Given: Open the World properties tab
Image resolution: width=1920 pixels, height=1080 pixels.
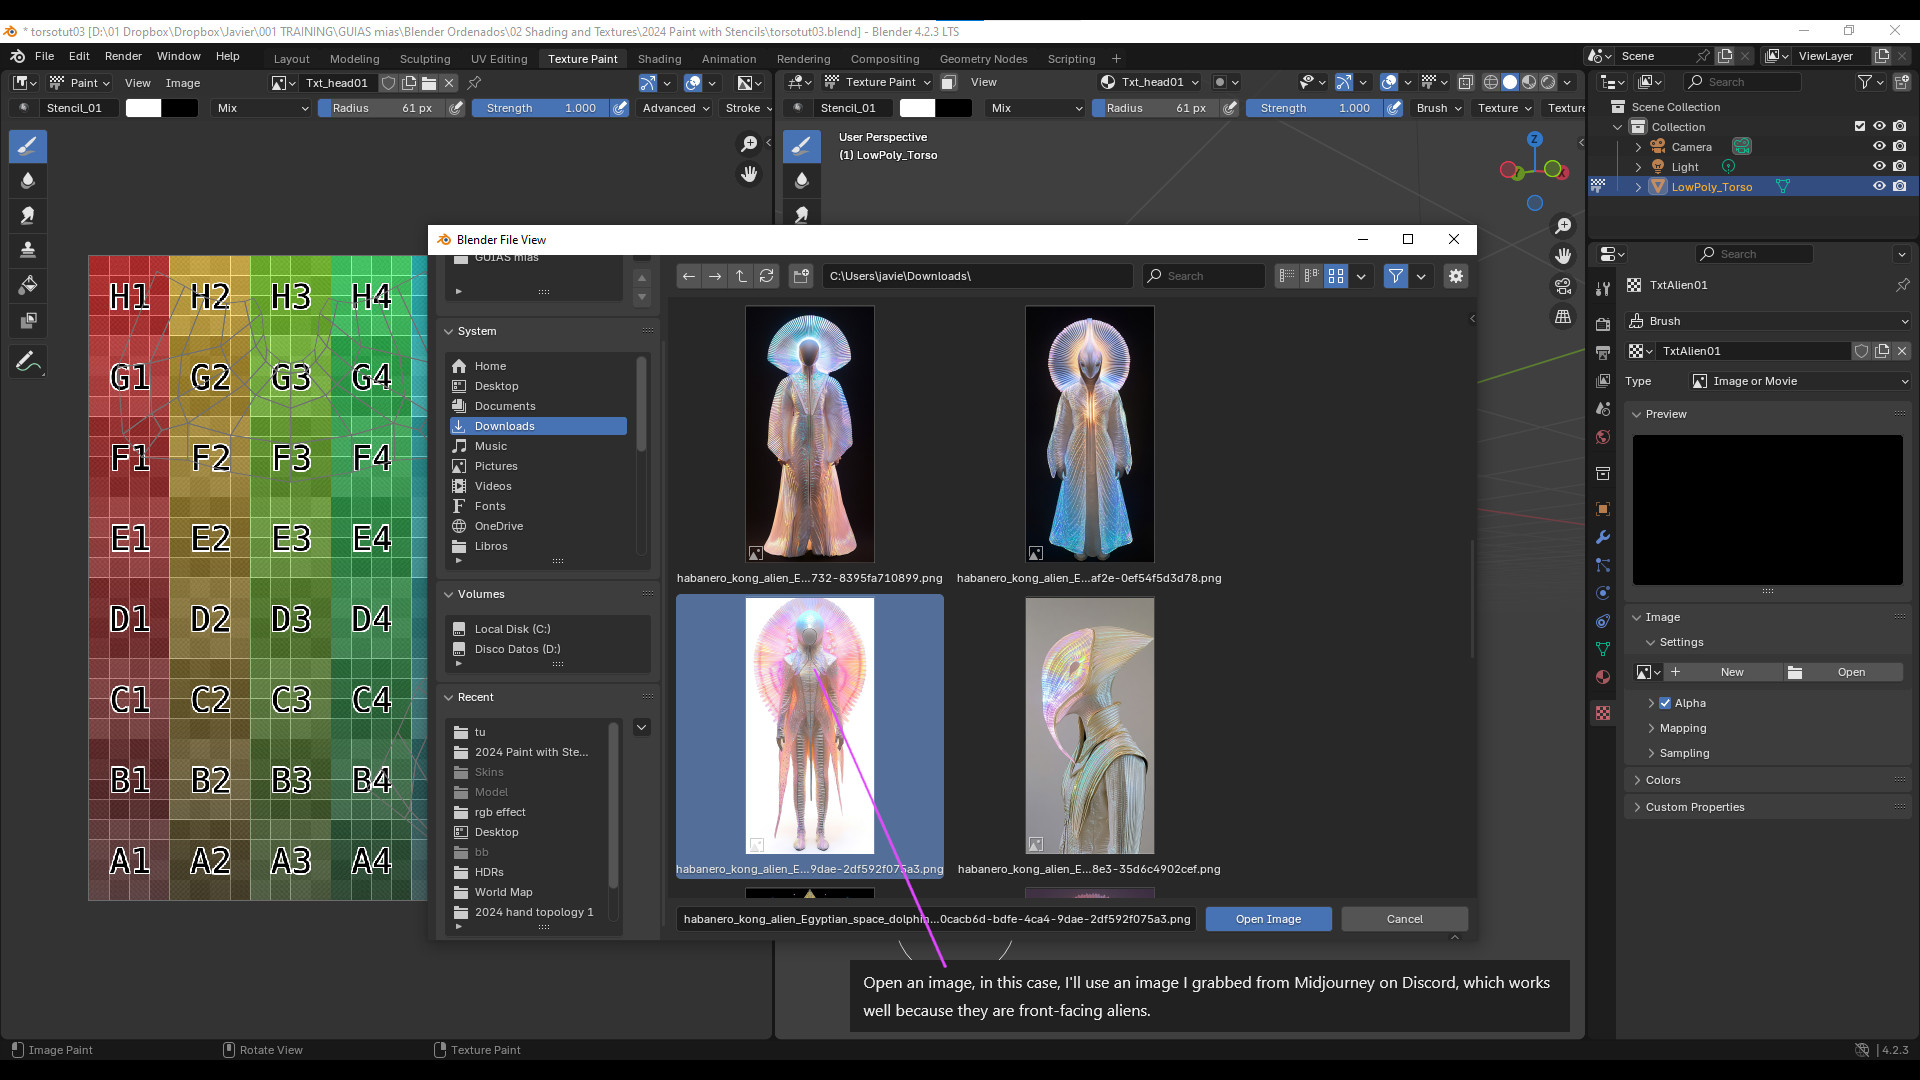Looking at the screenshot, I should pos(1603,437).
